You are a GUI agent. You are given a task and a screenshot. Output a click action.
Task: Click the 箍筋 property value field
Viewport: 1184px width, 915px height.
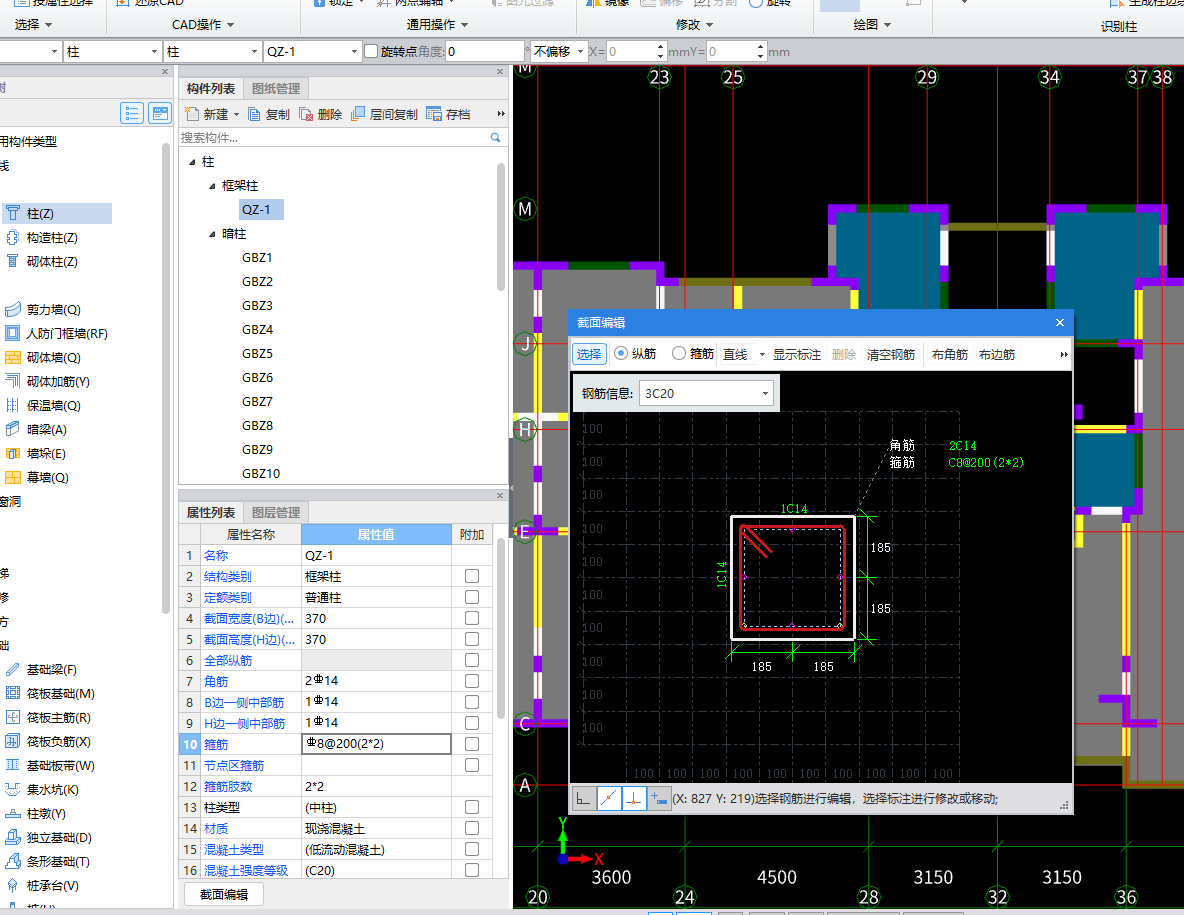(x=376, y=744)
